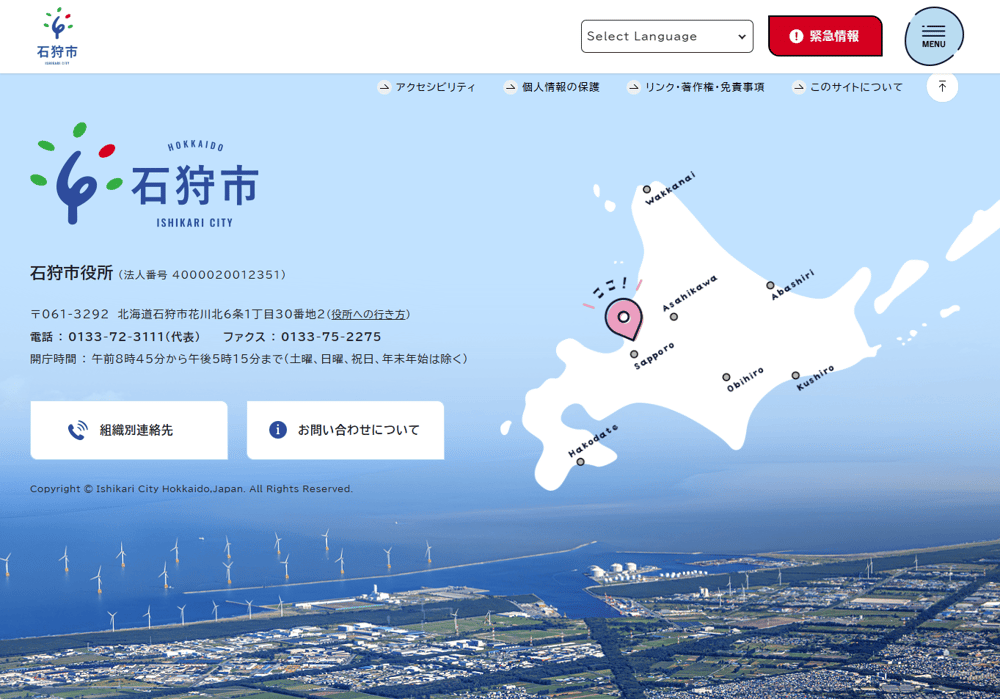Screen dimensions: 1000x699
Task: Click the arrow icon beside 個人情報の保護
Action: [511, 87]
